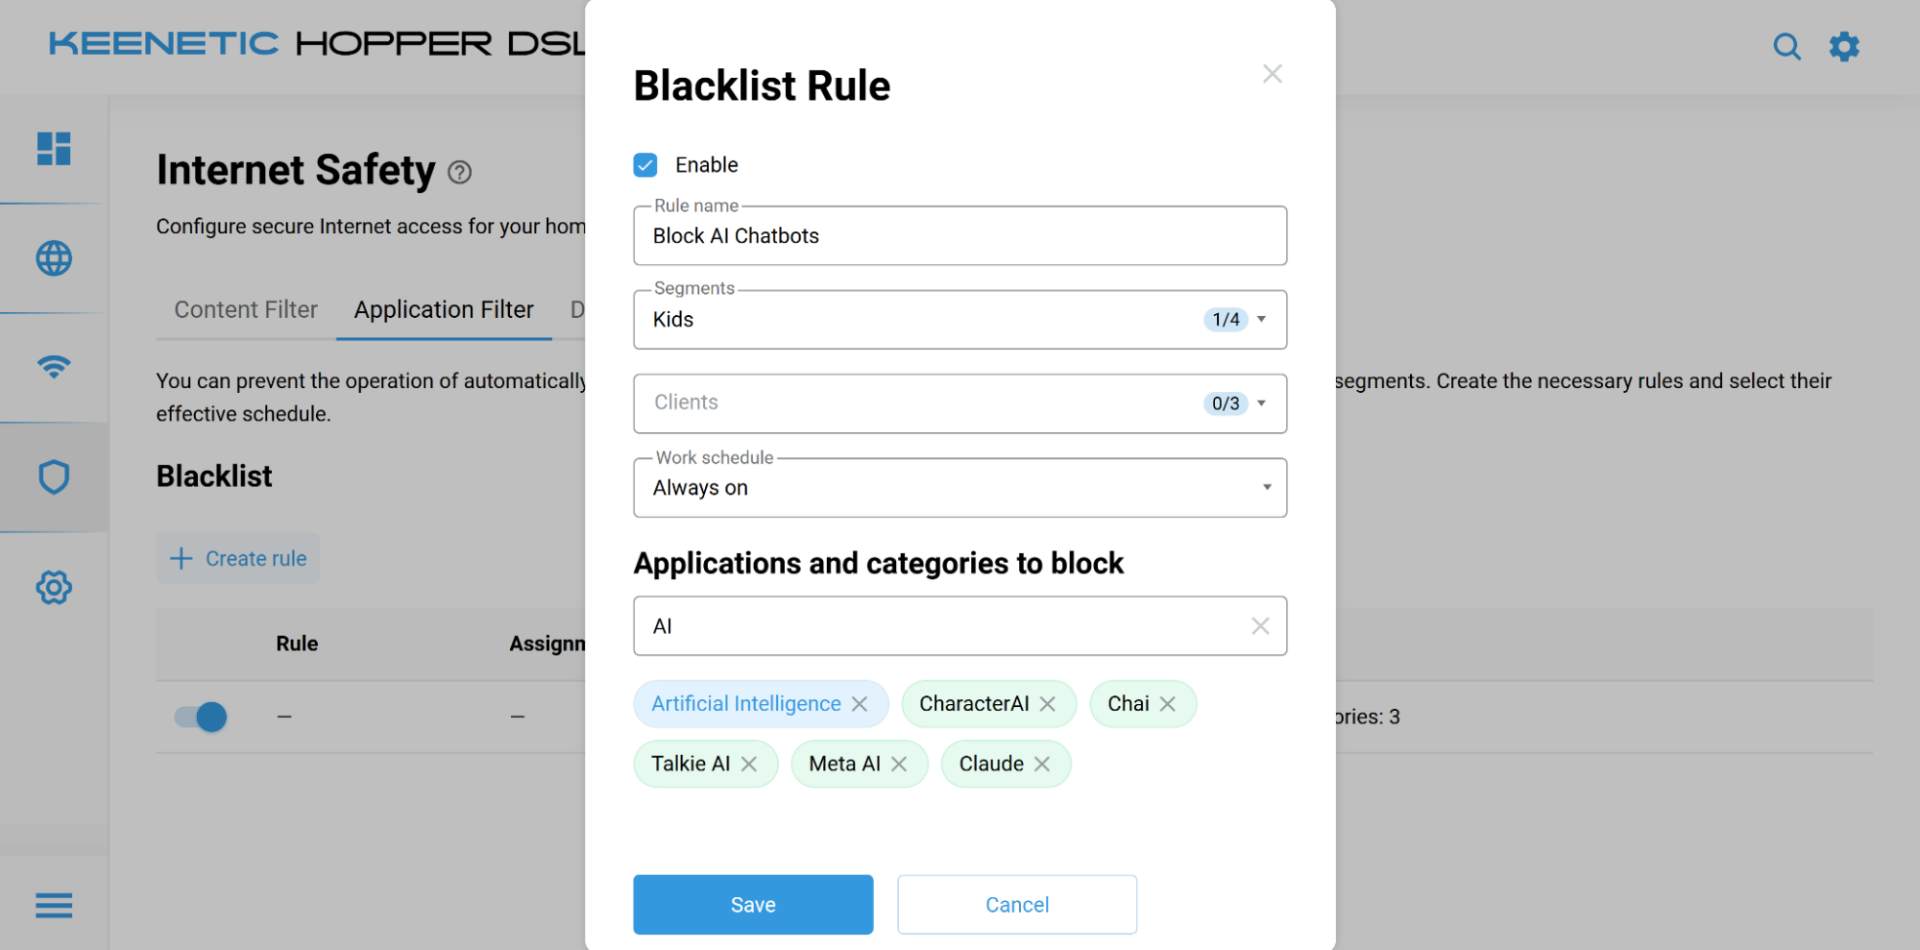
Task: Save the blacklist rule
Action: pos(753,905)
